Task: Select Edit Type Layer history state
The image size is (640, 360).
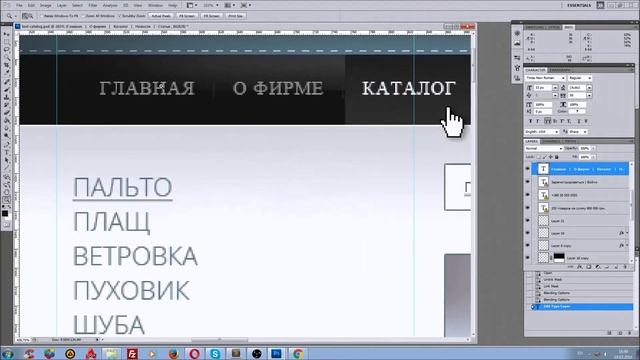Action: pyautogui.click(x=582, y=307)
